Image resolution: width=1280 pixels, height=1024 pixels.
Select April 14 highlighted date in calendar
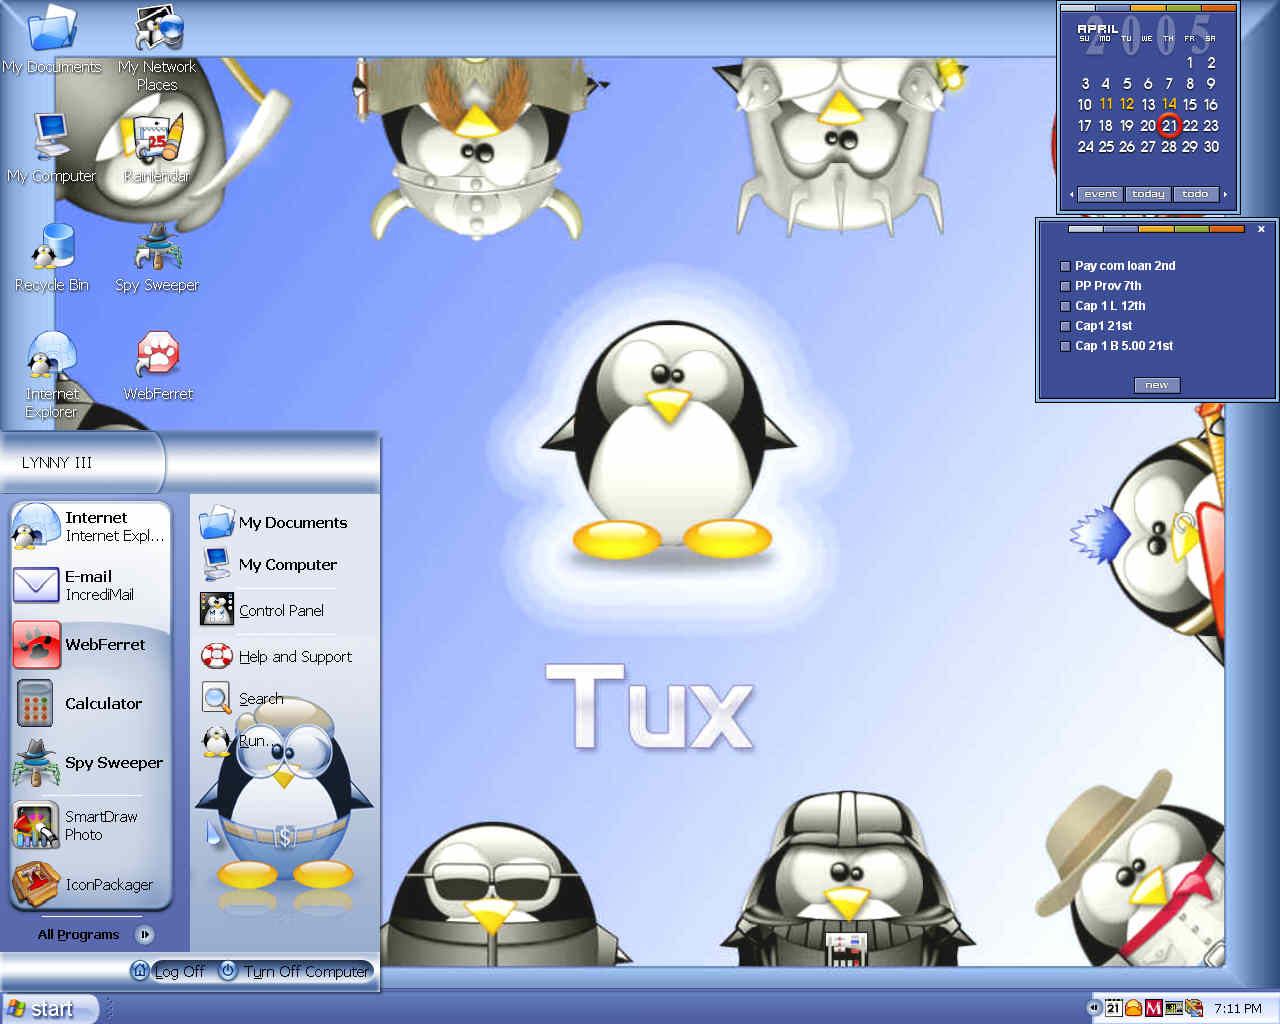(x=1169, y=104)
